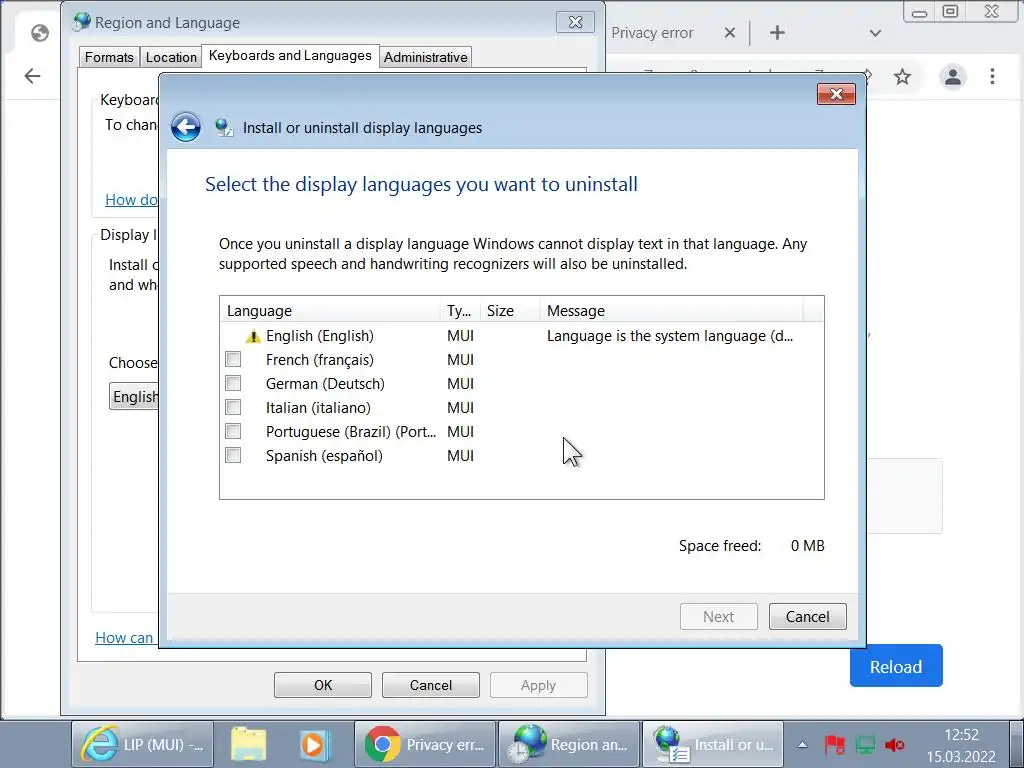
Task: Click muted volume tray icon
Action: point(895,744)
